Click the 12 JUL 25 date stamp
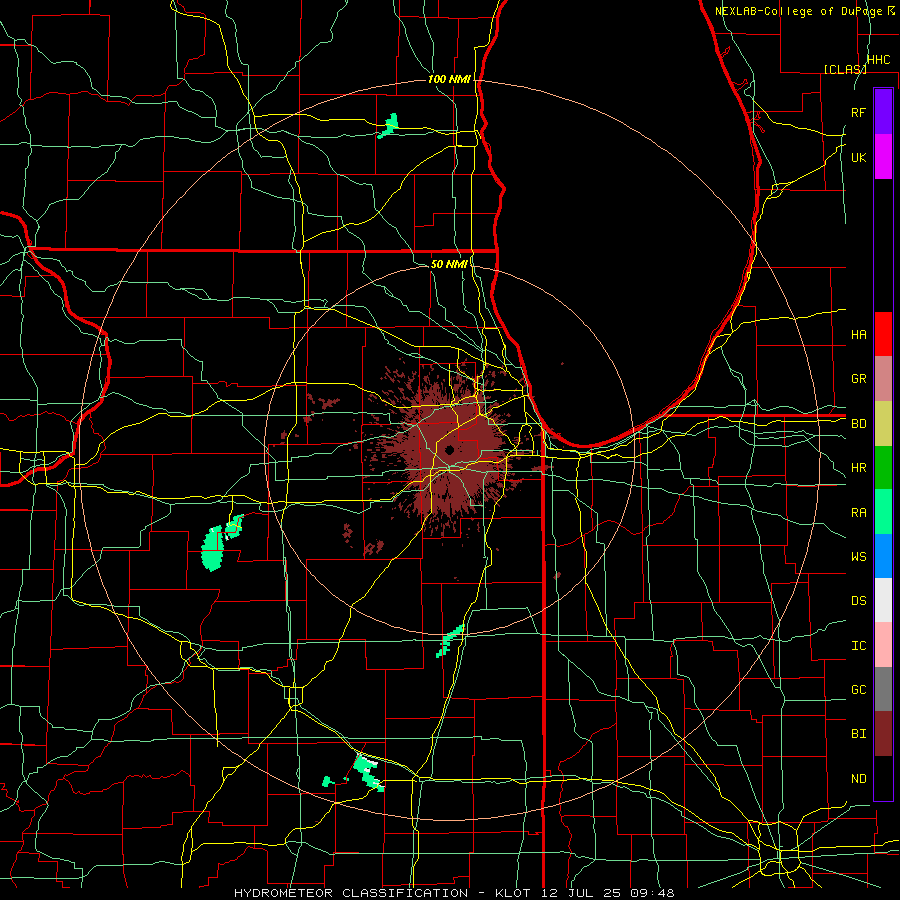This screenshot has height=900, width=900. [x=582, y=893]
